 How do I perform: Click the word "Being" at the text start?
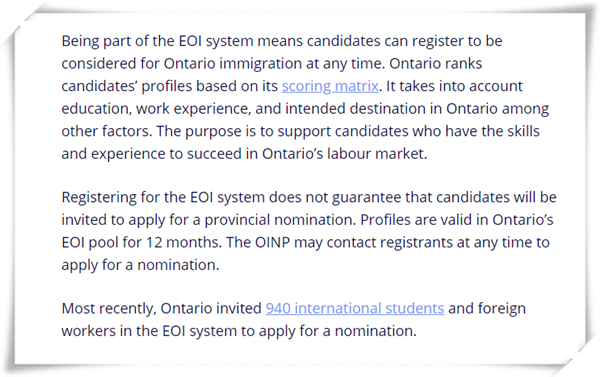point(80,41)
